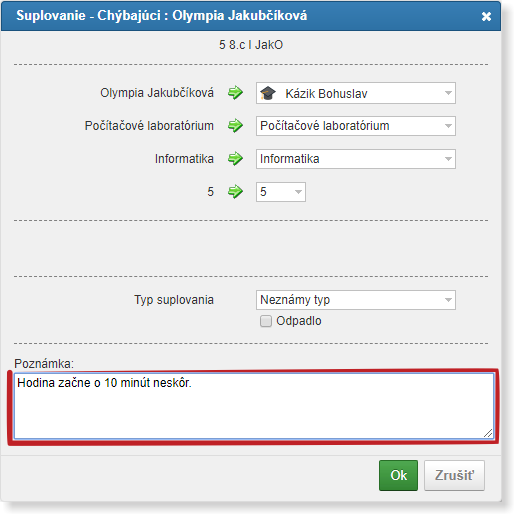This screenshot has height=515, width=515.
Task: Open the lesson period 5 dropdown
Action: point(281,192)
